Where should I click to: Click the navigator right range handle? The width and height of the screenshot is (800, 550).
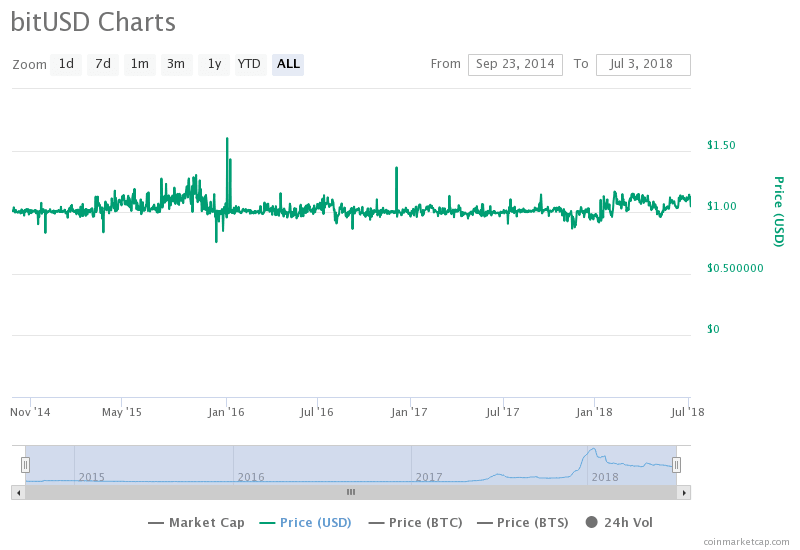click(x=677, y=464)
